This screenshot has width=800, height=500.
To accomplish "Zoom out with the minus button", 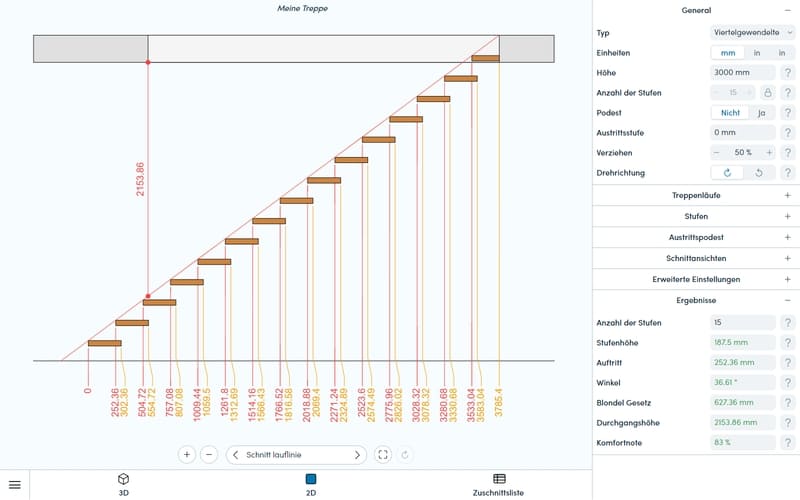I will (x=209, y=455).
